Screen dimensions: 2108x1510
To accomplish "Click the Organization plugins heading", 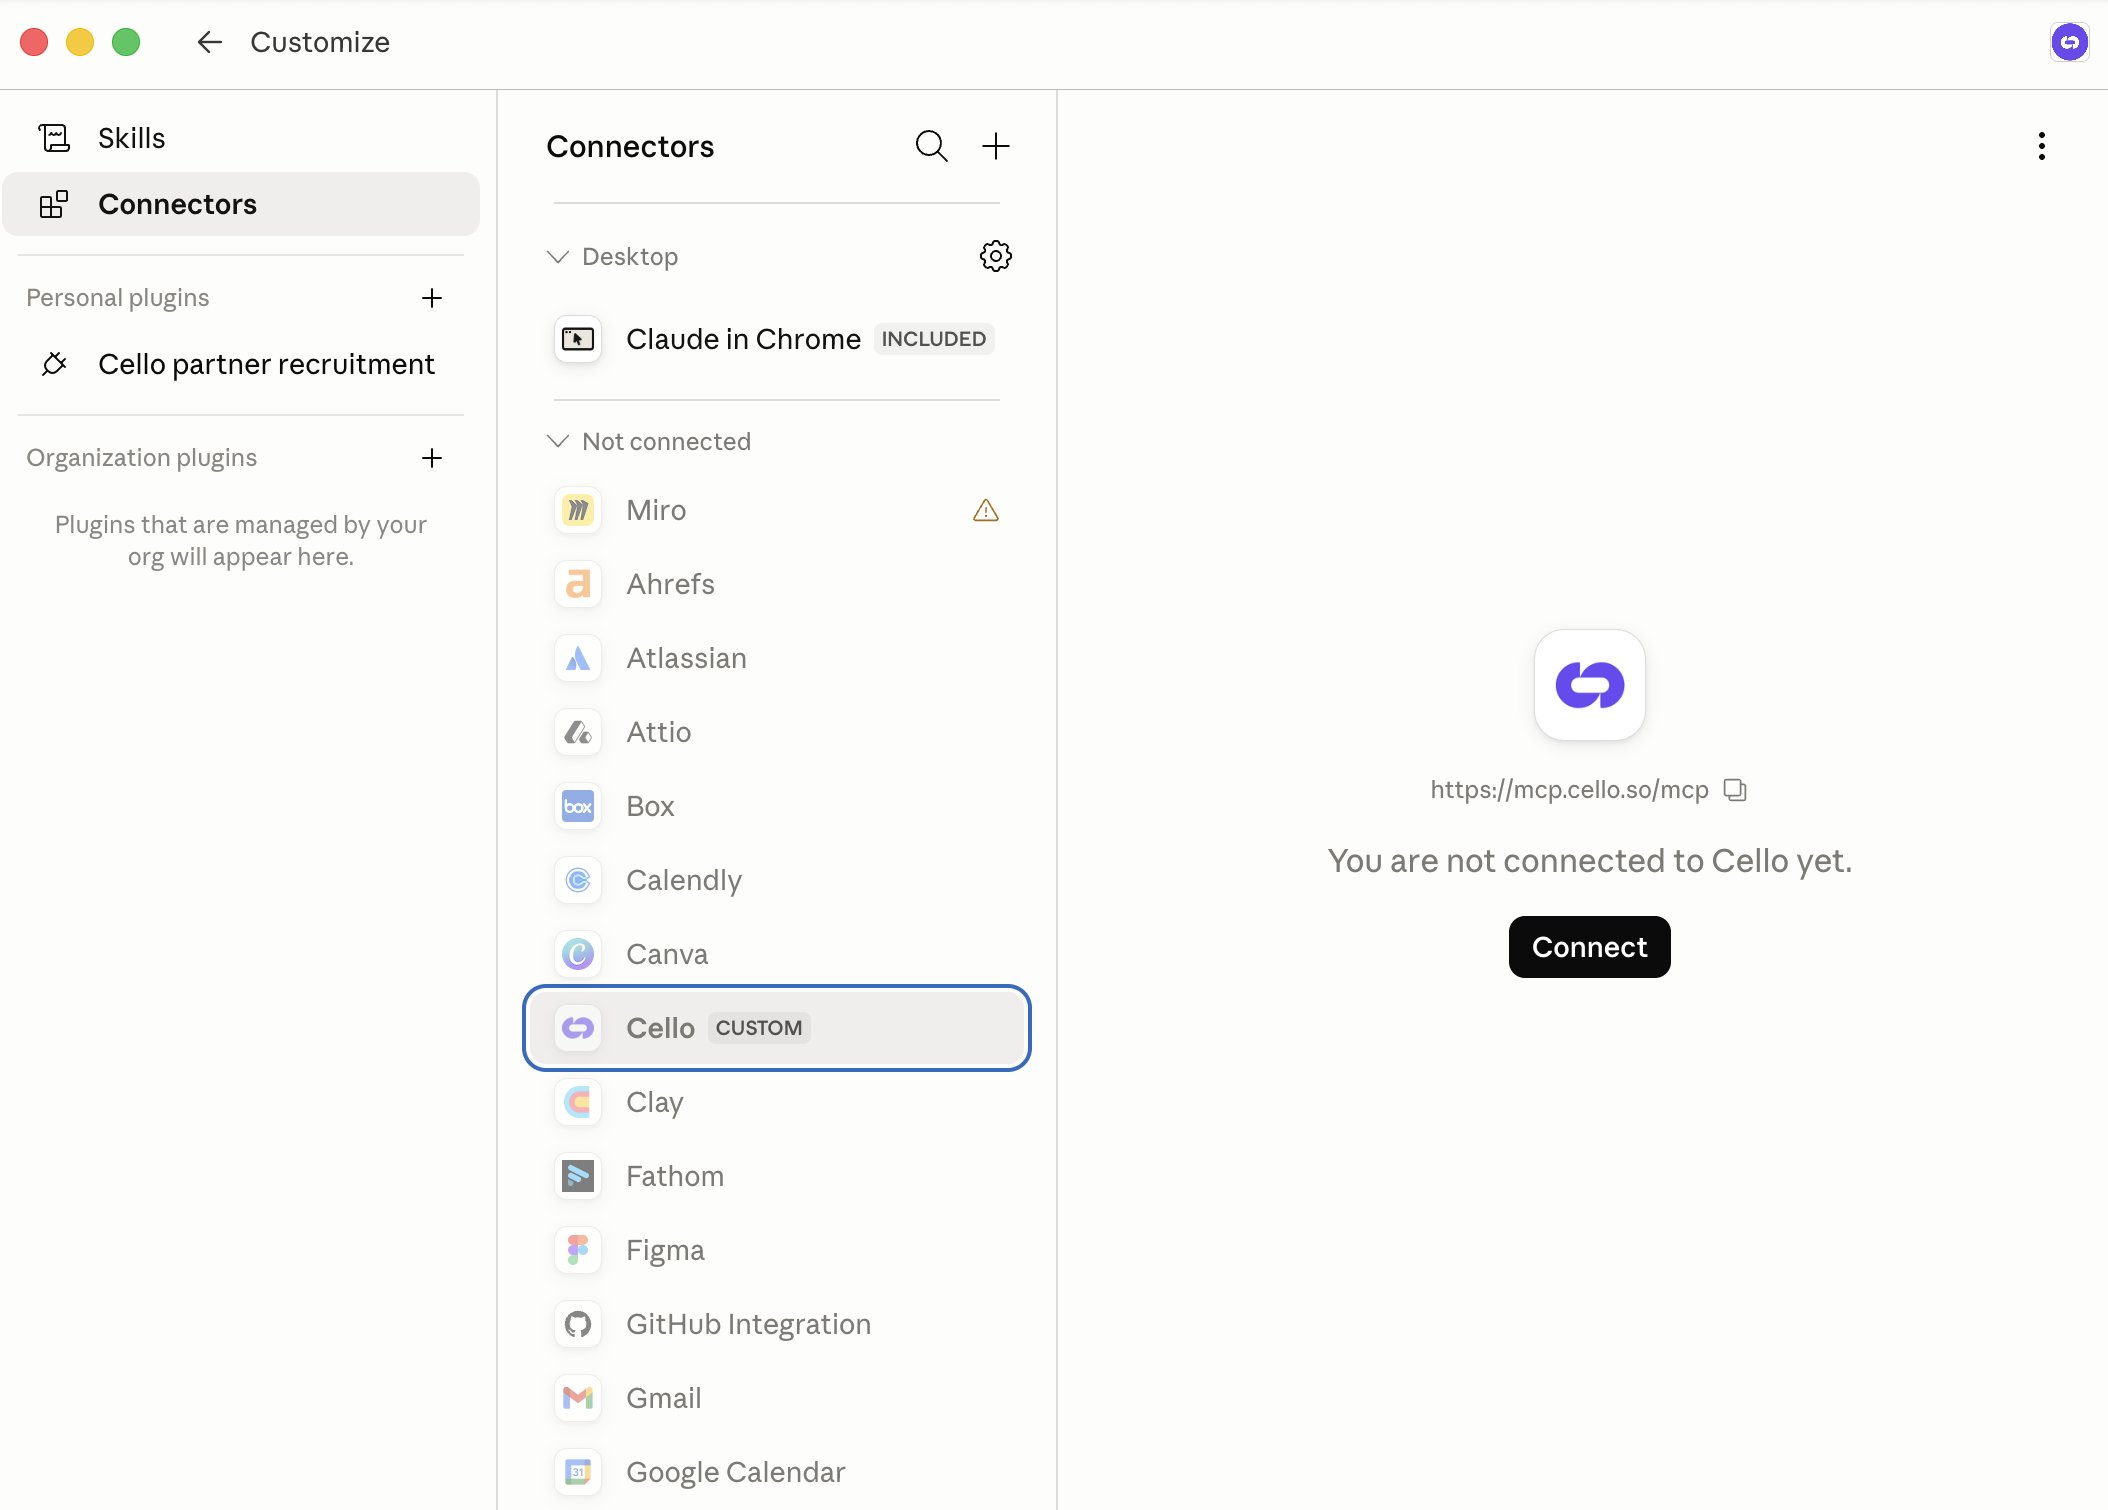I will coord(141,458).
